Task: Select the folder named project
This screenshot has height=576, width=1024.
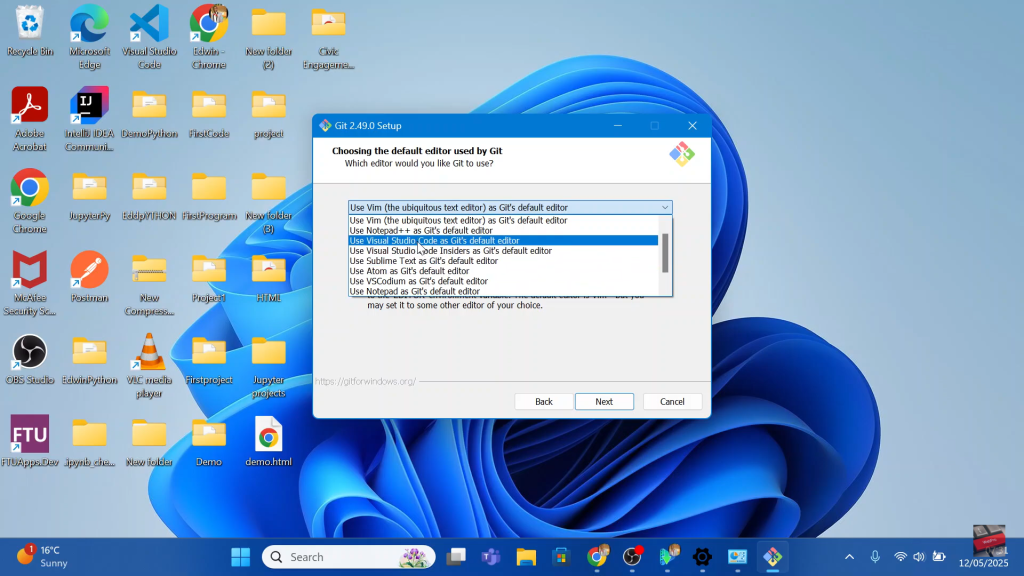Action: point(268,114)
